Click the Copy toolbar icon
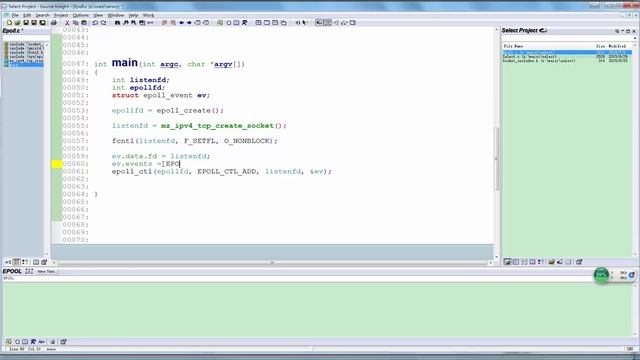 coord(76,23)
